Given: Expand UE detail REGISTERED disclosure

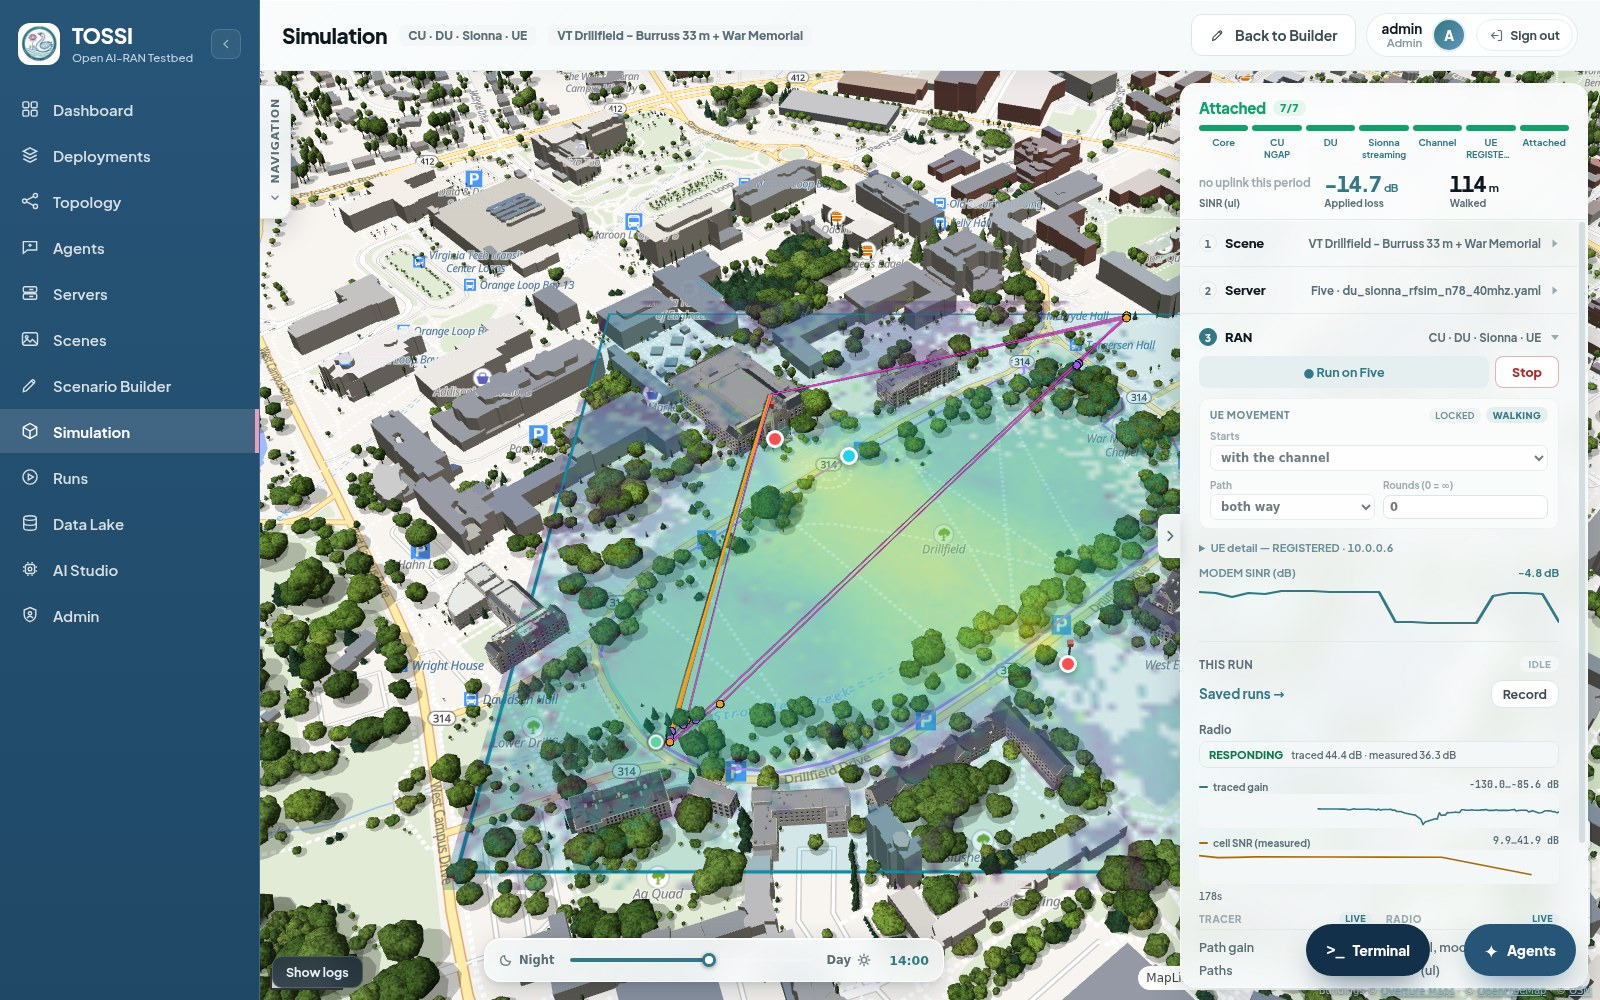Looking at the screenshot, I should point(1296,548).
